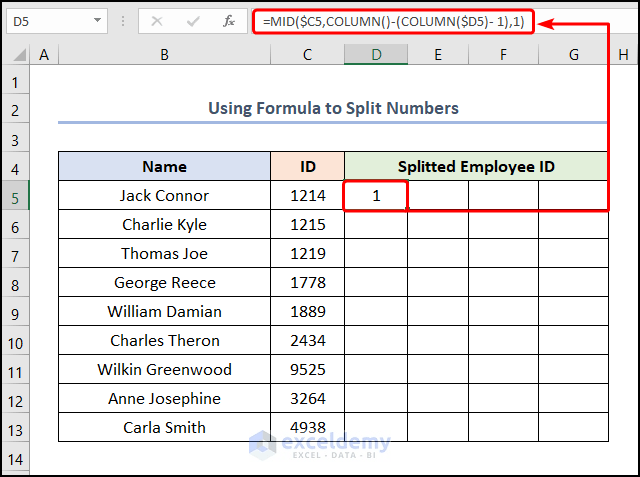
Task: Select the 'Thomas Joe' cell
Action: pyautogui.click(x=164, y=253)
